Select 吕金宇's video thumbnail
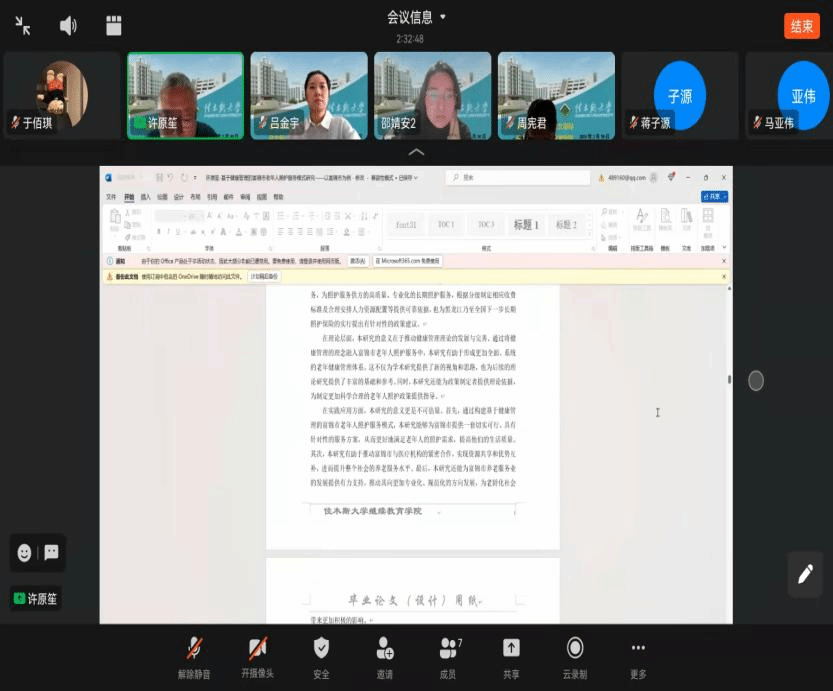 (308, 95)
